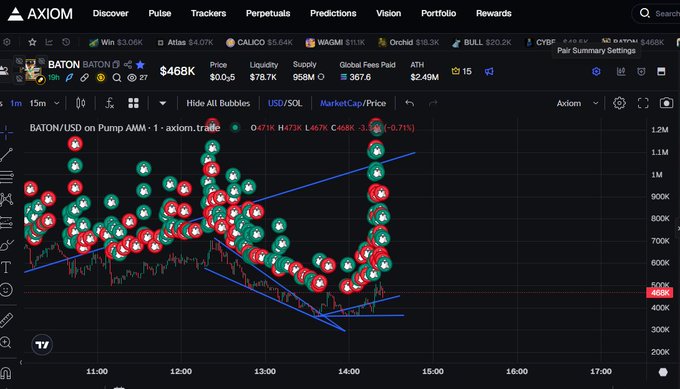Open ticker bar settings gear

(7, 42)
